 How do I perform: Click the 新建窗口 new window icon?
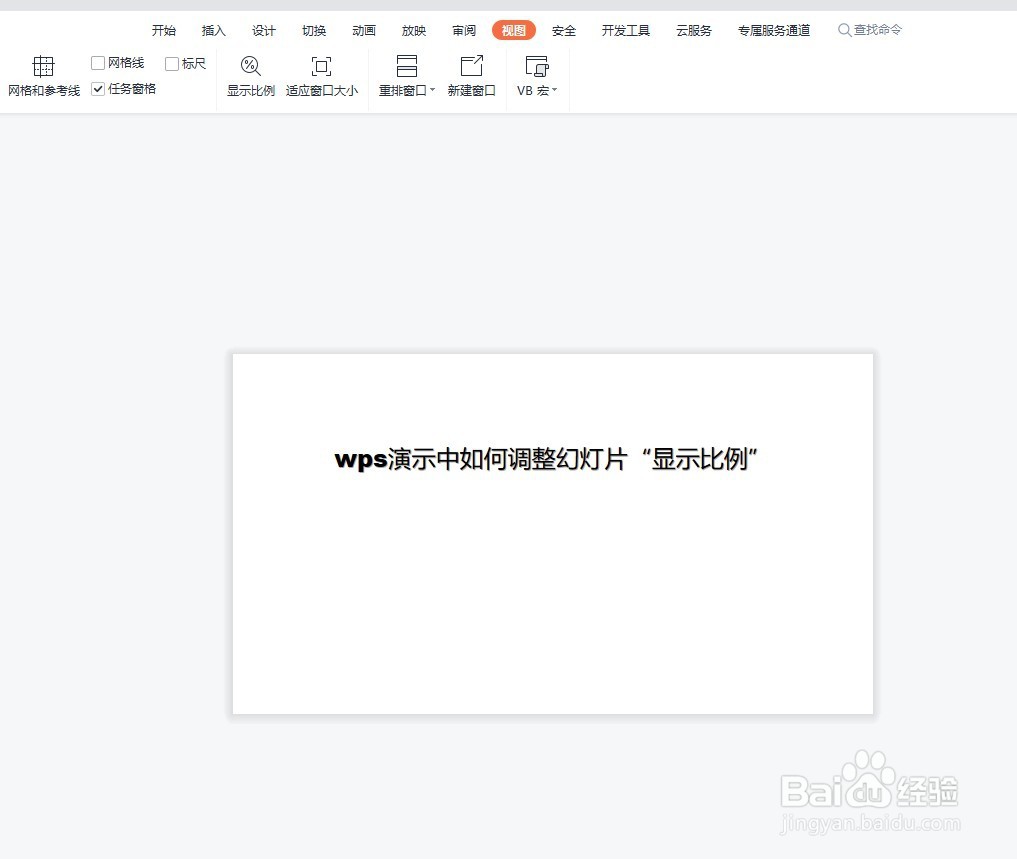(x=472, y=66)
